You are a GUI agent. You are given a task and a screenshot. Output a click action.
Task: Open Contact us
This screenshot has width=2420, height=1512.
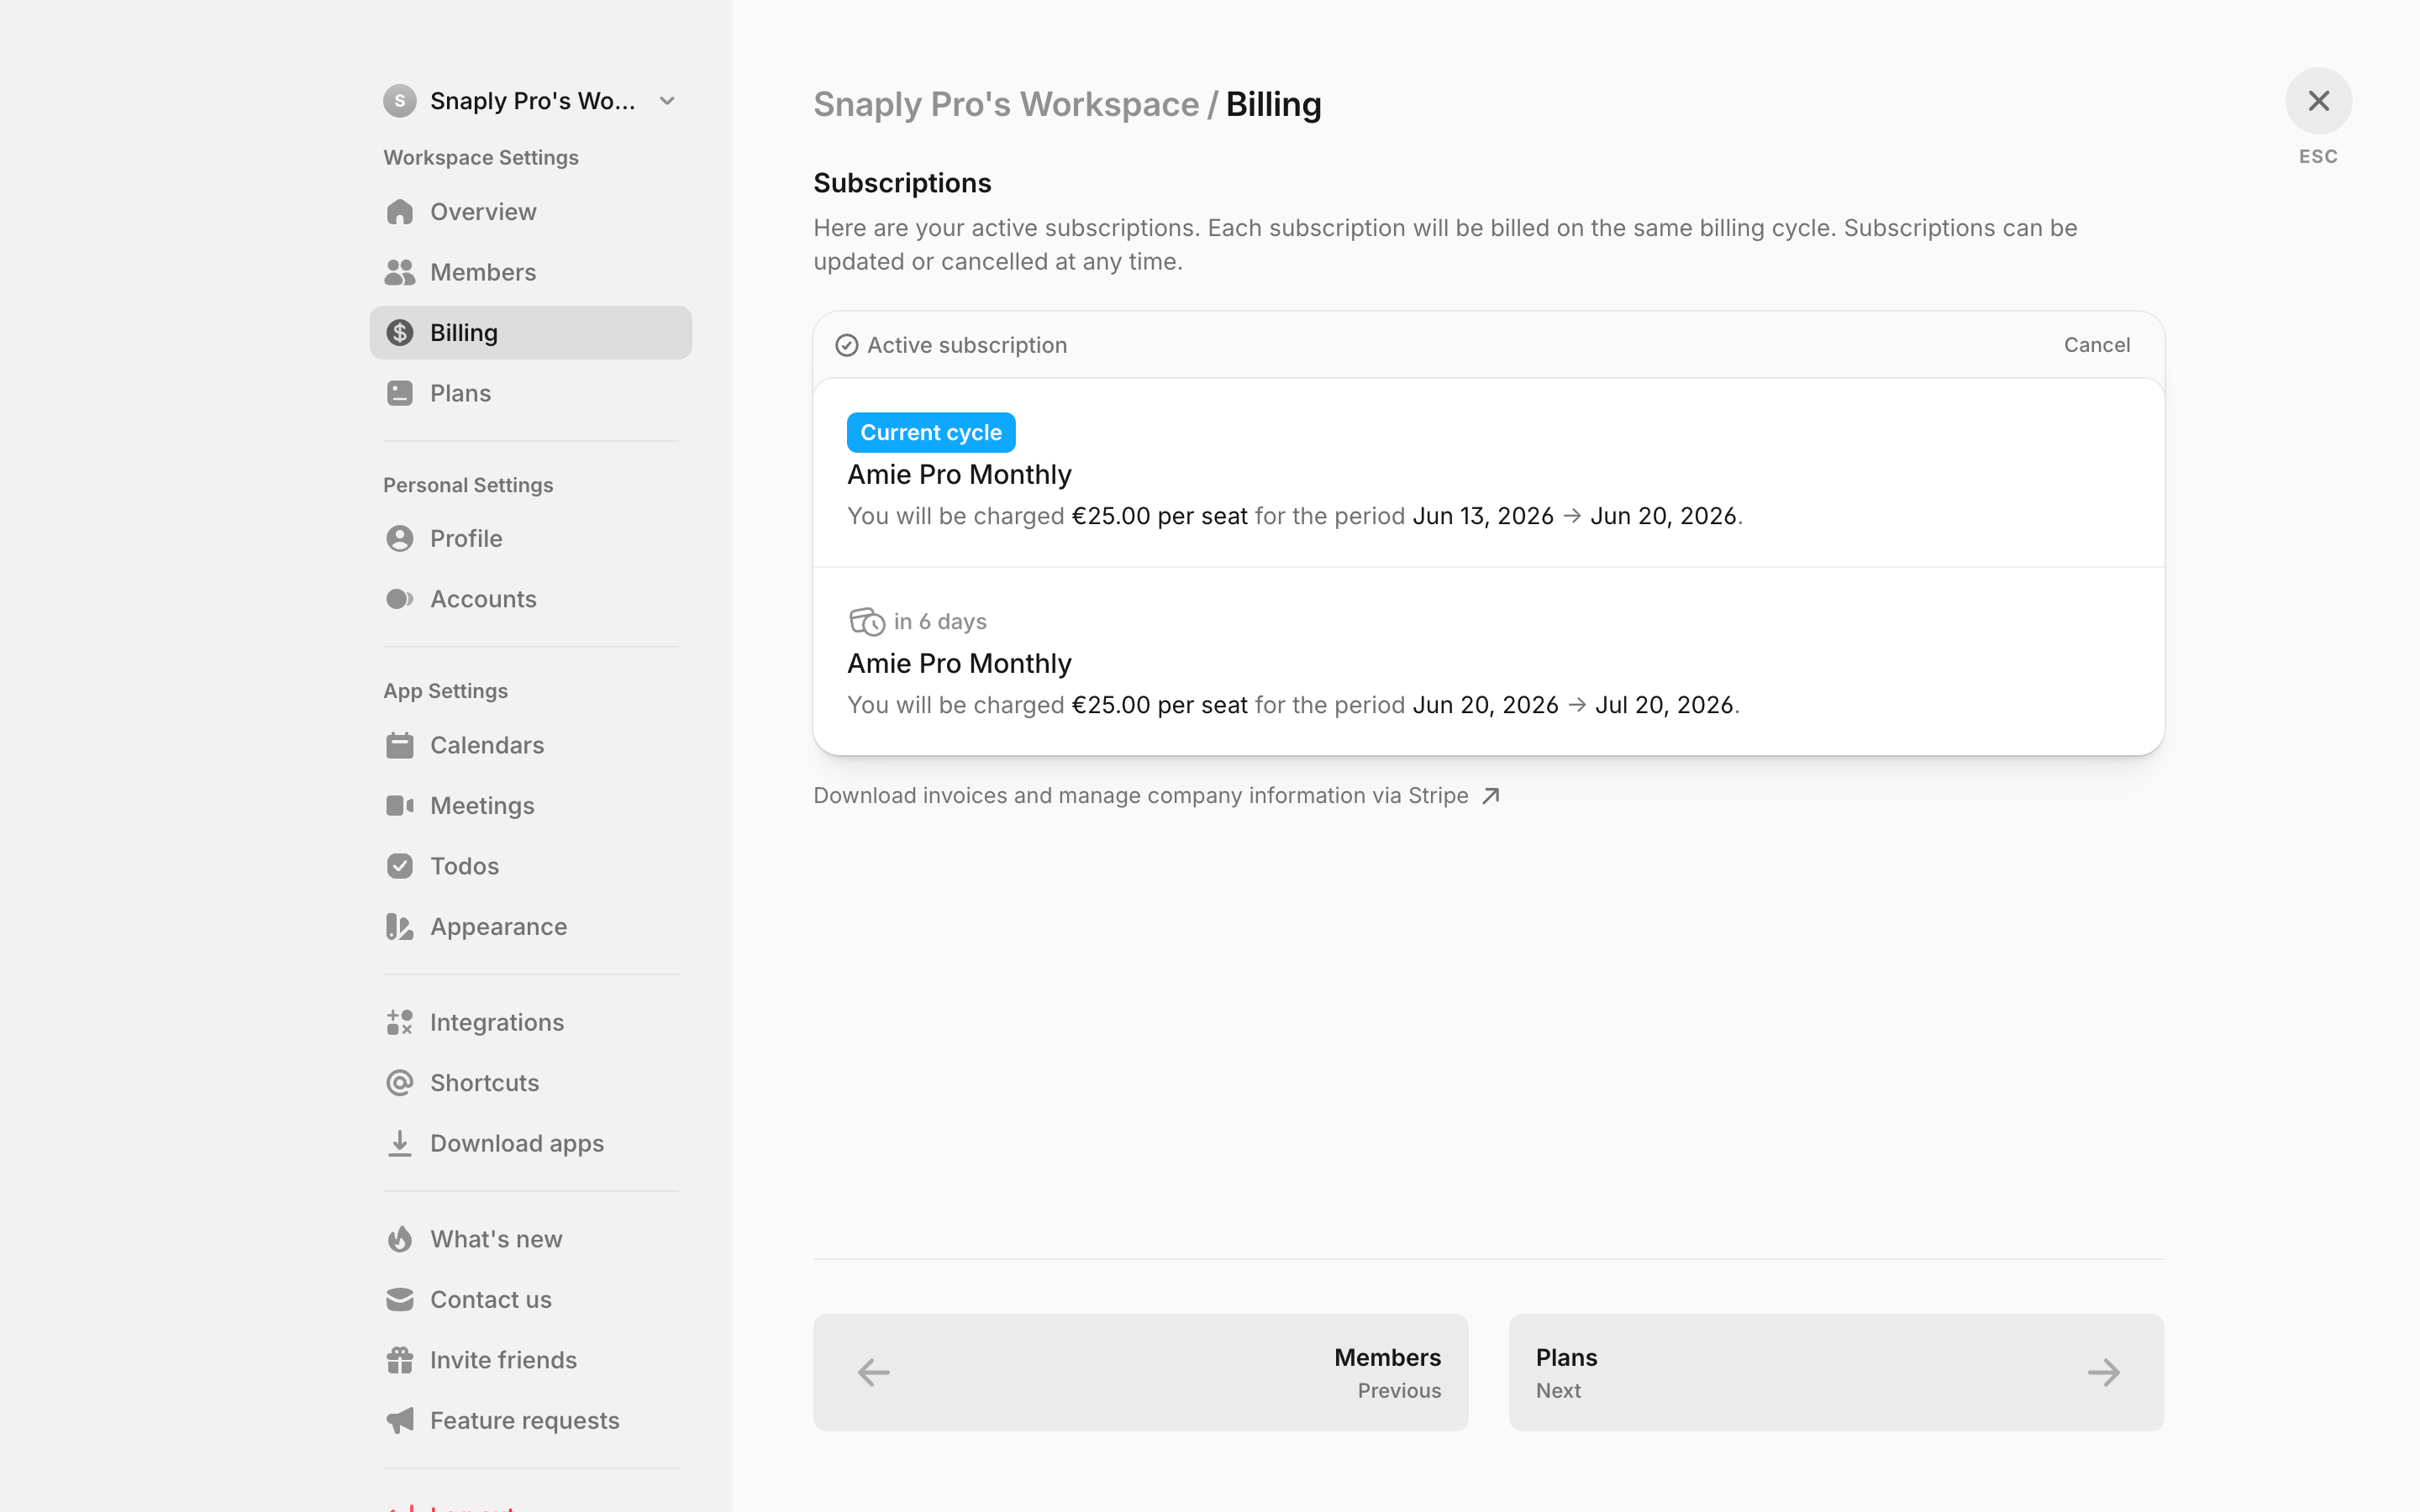coord(530,1300)
